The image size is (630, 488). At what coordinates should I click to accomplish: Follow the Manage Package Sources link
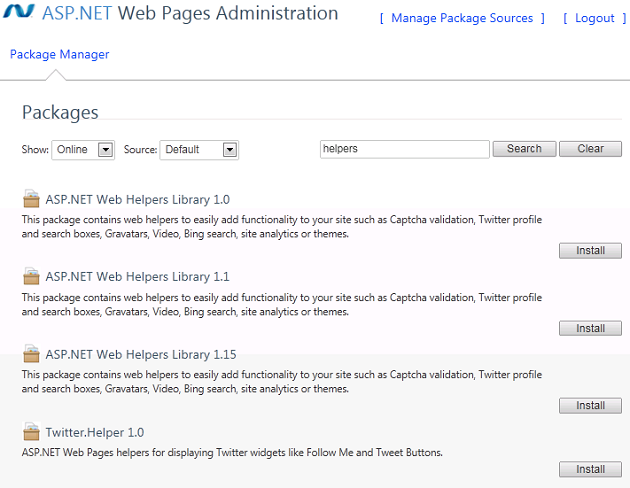click(x=462, y=18)
